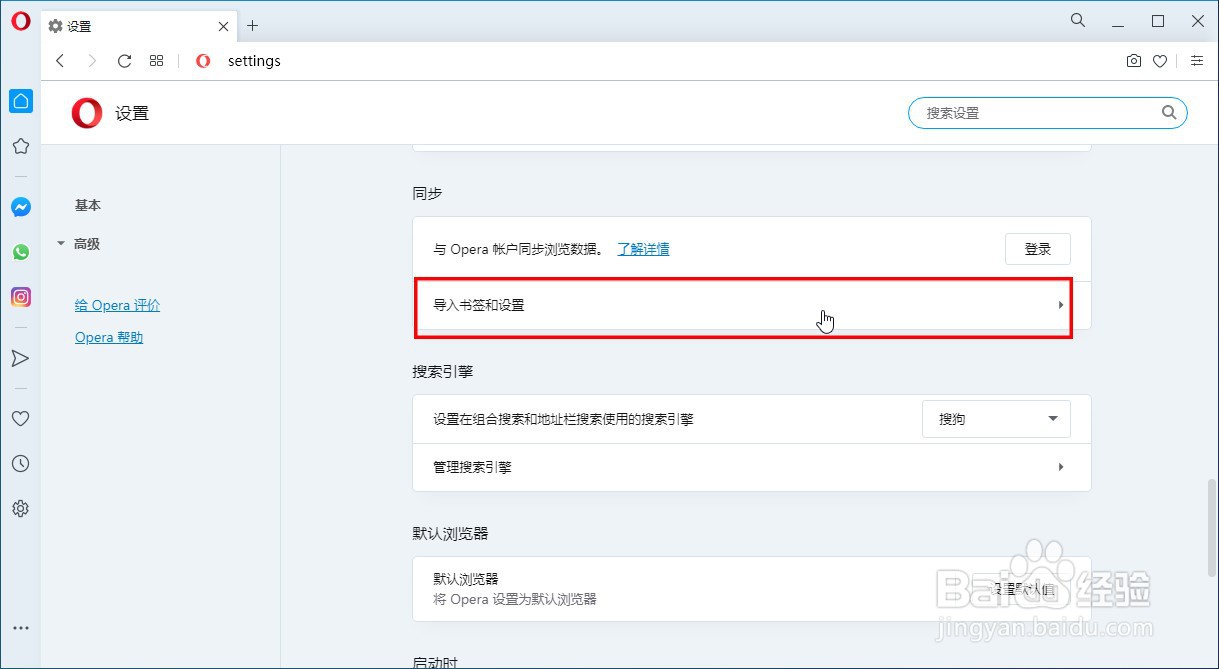
Task: Go forward with the forward arrow
Action: 92,61
